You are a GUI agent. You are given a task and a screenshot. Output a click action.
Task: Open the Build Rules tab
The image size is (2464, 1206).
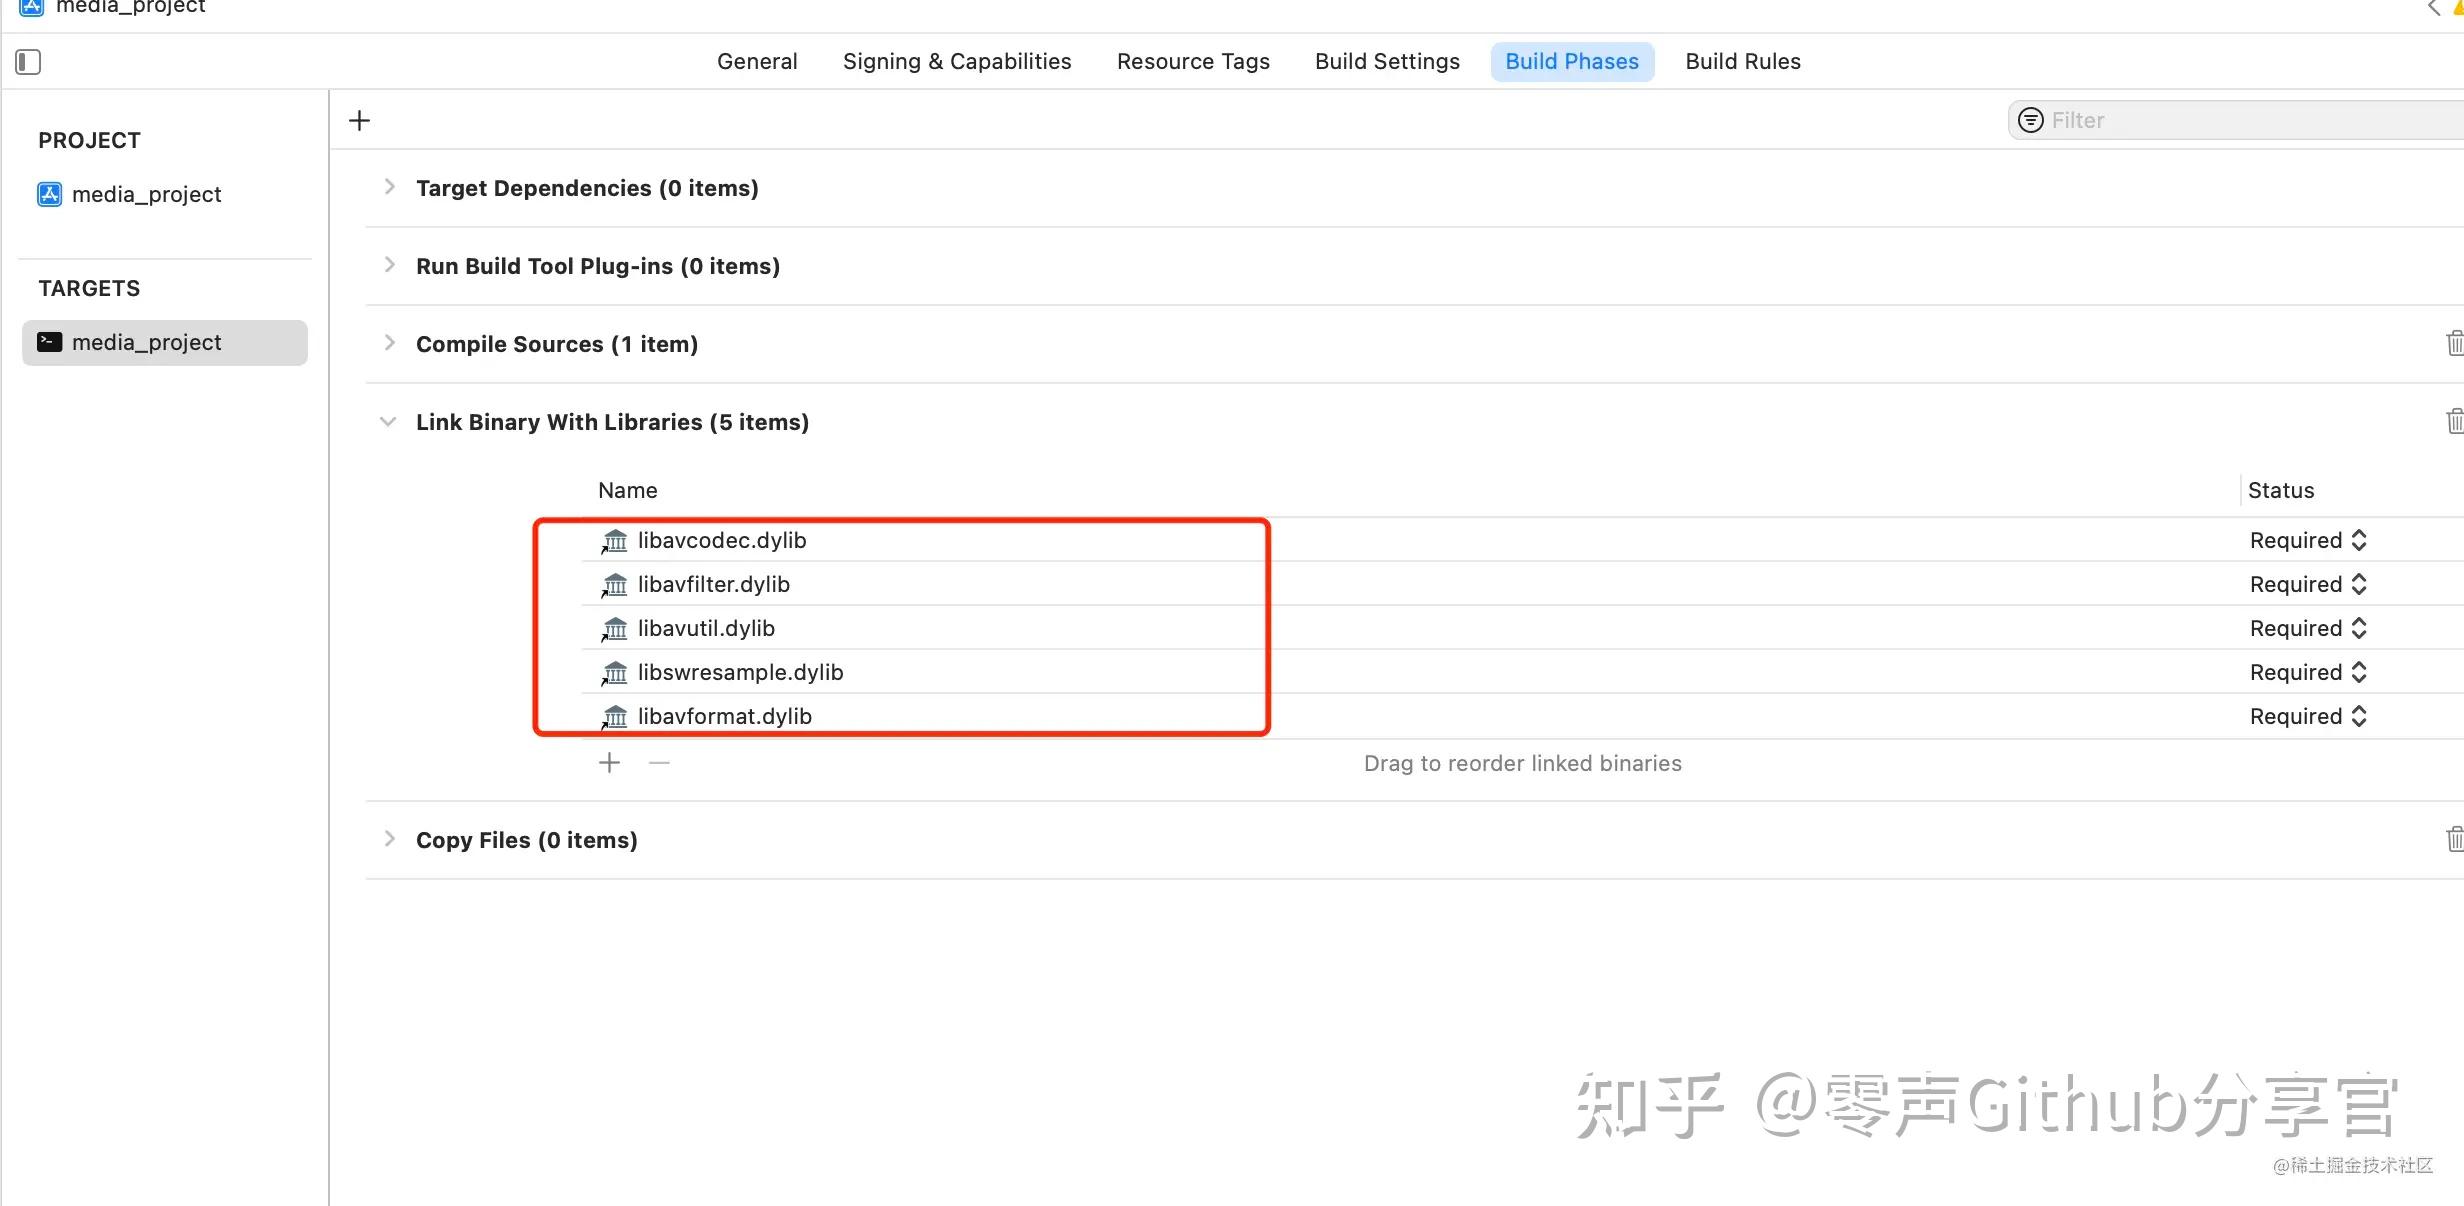coord(1742,61)
